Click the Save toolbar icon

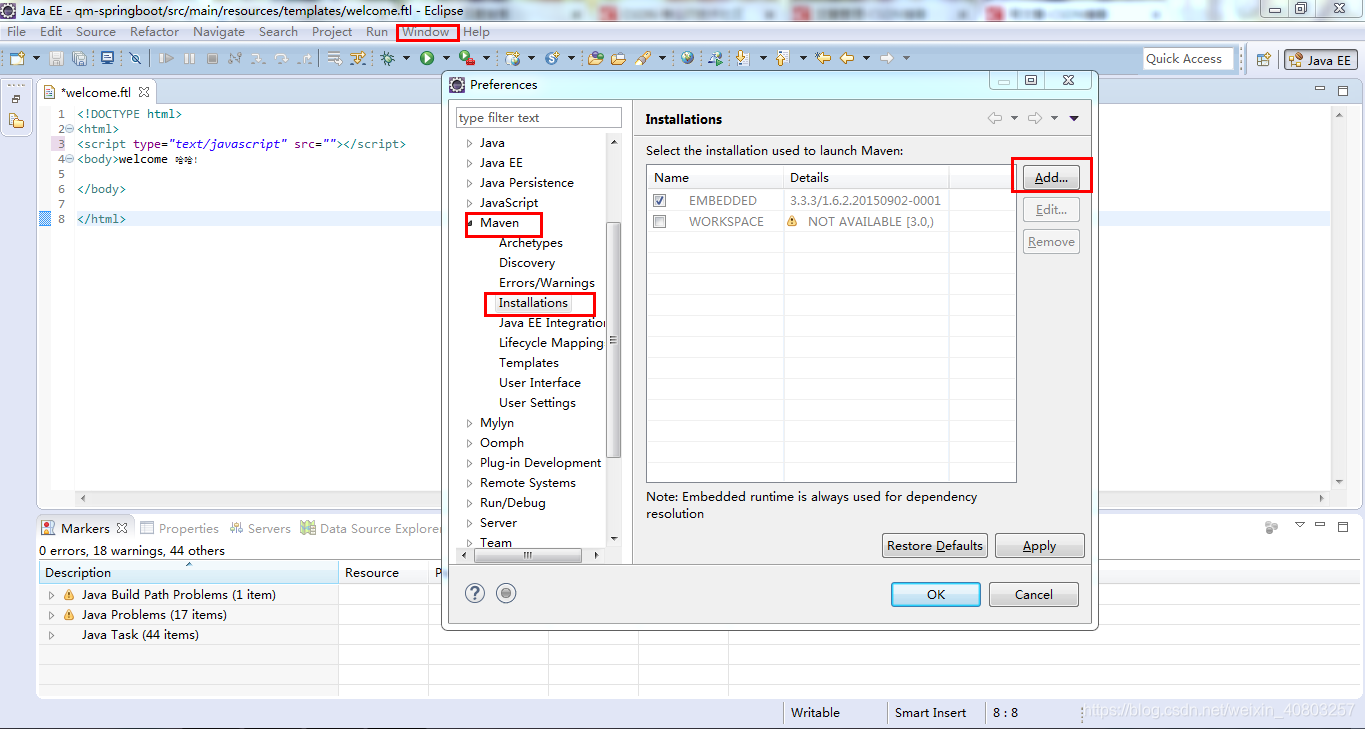(x=56, y=59)
